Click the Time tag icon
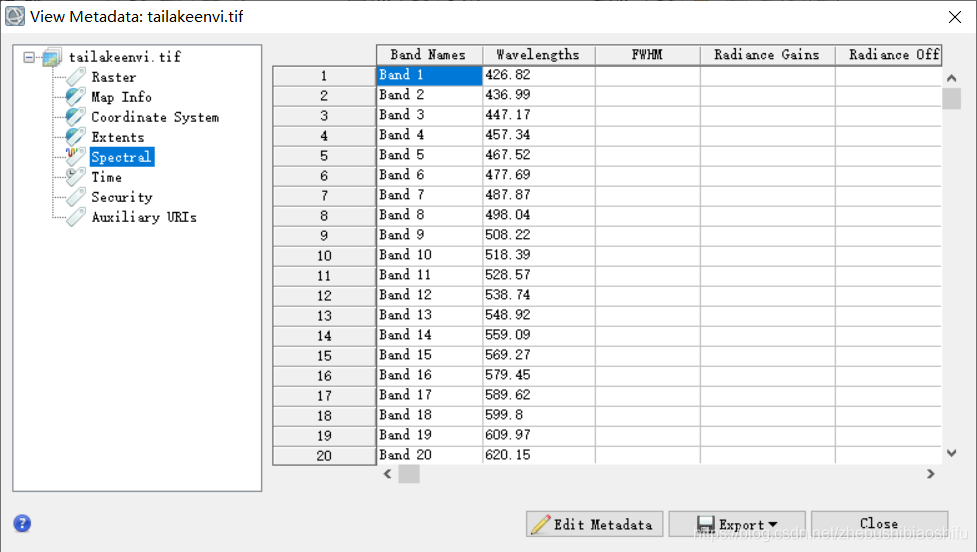Viewport: 977px width, 552px height. [75, 177]
